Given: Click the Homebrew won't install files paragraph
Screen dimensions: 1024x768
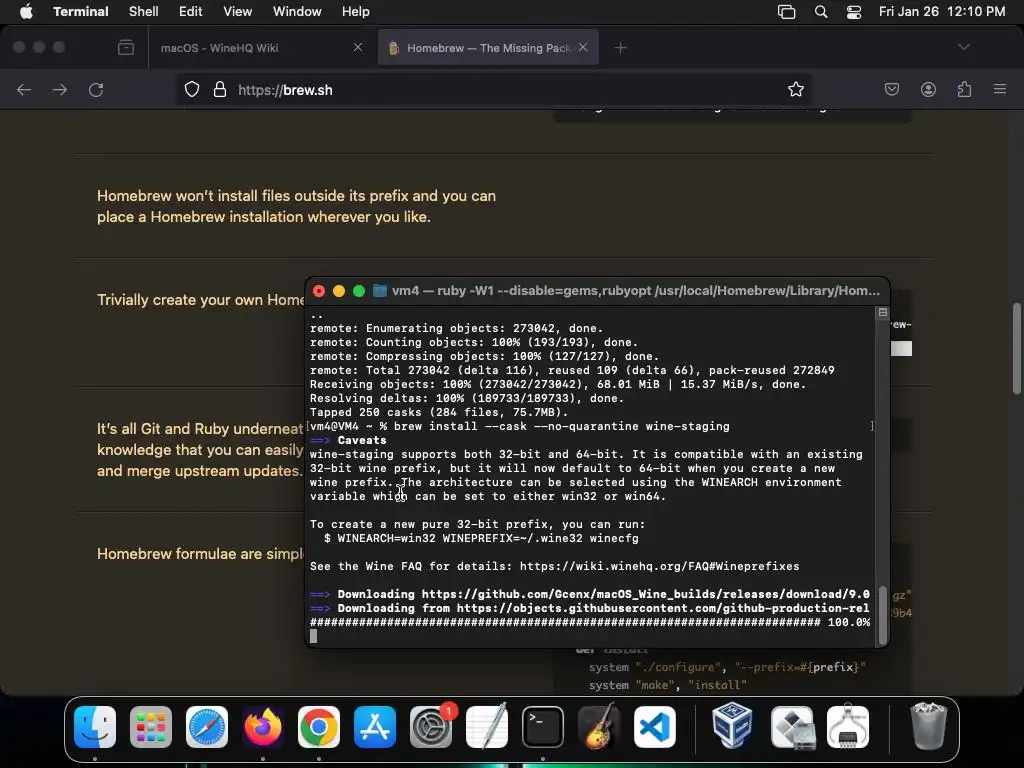Looking at the screenshot, I should tap(296, 206).
